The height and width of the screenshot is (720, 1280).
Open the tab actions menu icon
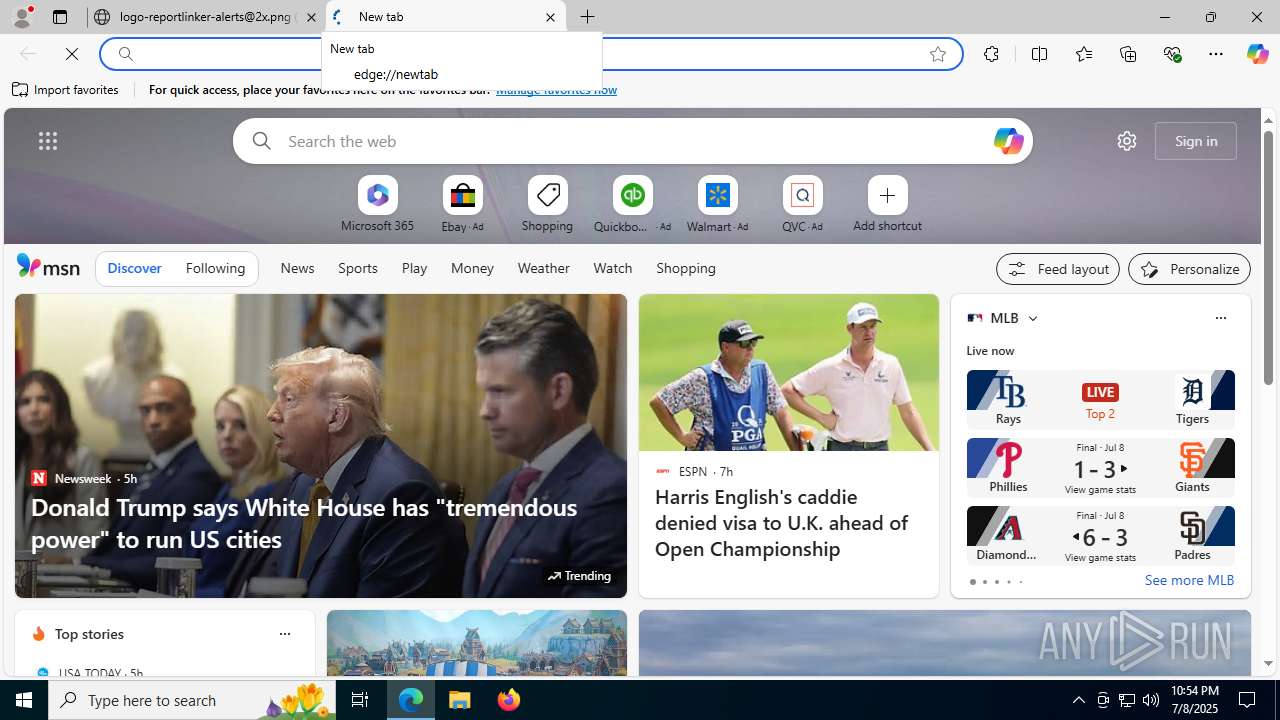tap(59, 17)
